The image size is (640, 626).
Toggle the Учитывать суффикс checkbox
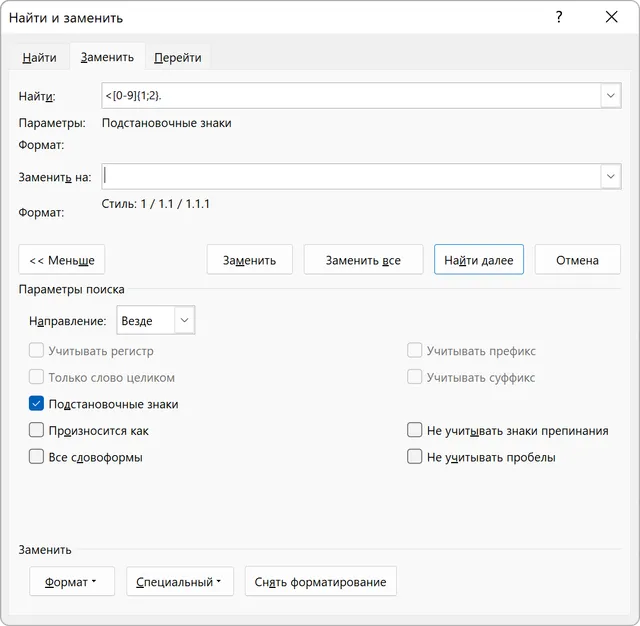414,377
